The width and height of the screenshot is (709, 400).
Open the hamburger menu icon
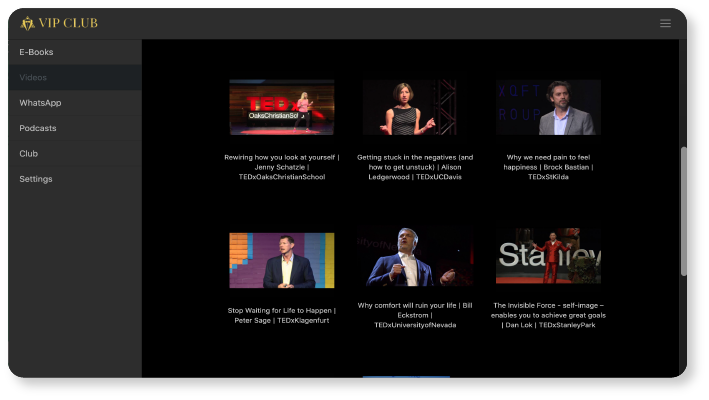[x=665, y=23]
